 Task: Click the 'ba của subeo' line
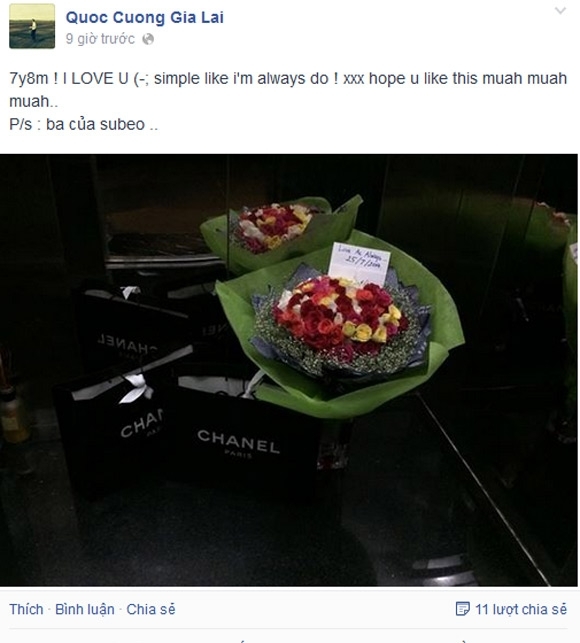coord(83,124)
